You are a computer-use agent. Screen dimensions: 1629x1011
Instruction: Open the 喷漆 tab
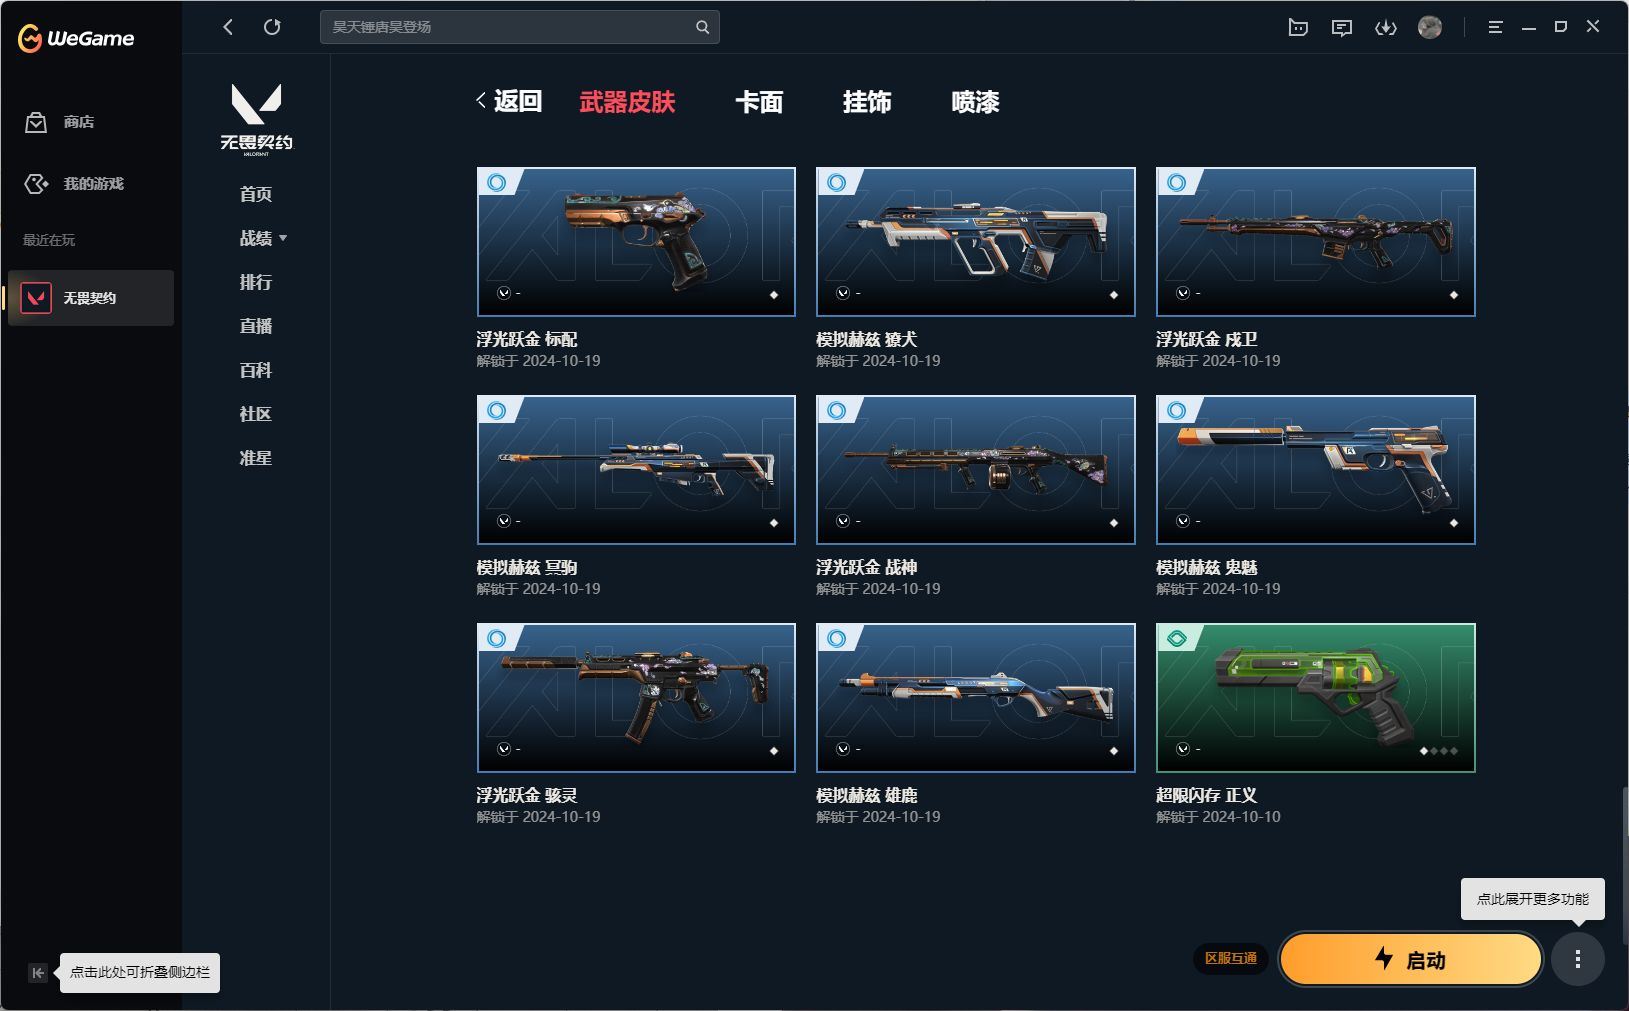point(975,102)
